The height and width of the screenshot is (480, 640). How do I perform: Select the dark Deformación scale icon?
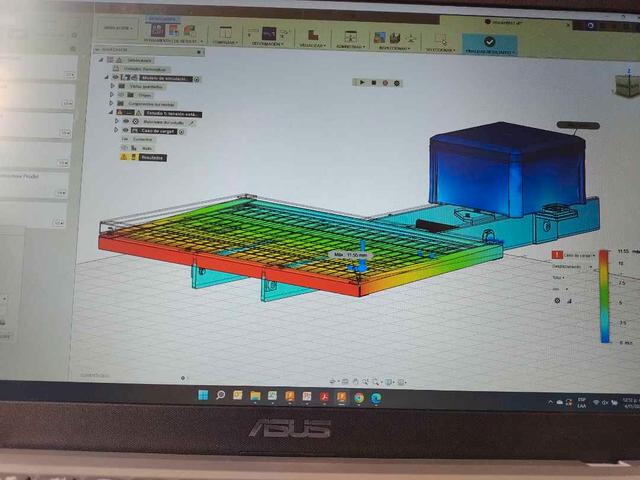pos(269,33)
